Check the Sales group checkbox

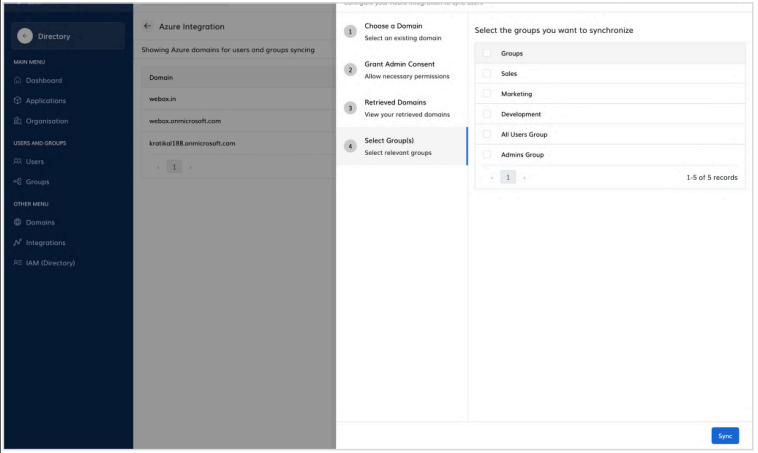pos(487,73)
